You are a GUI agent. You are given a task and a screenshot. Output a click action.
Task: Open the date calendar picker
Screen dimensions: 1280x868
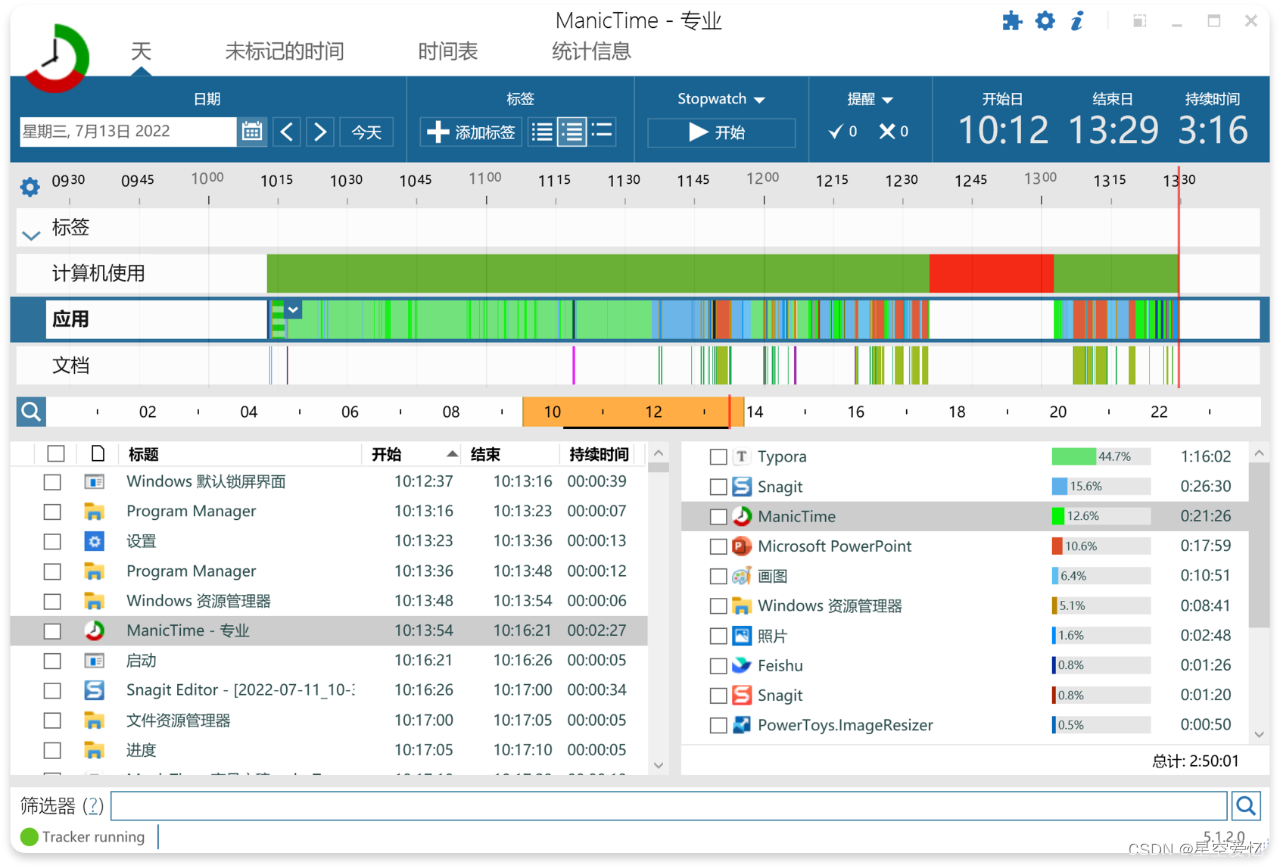click(252, 131)
